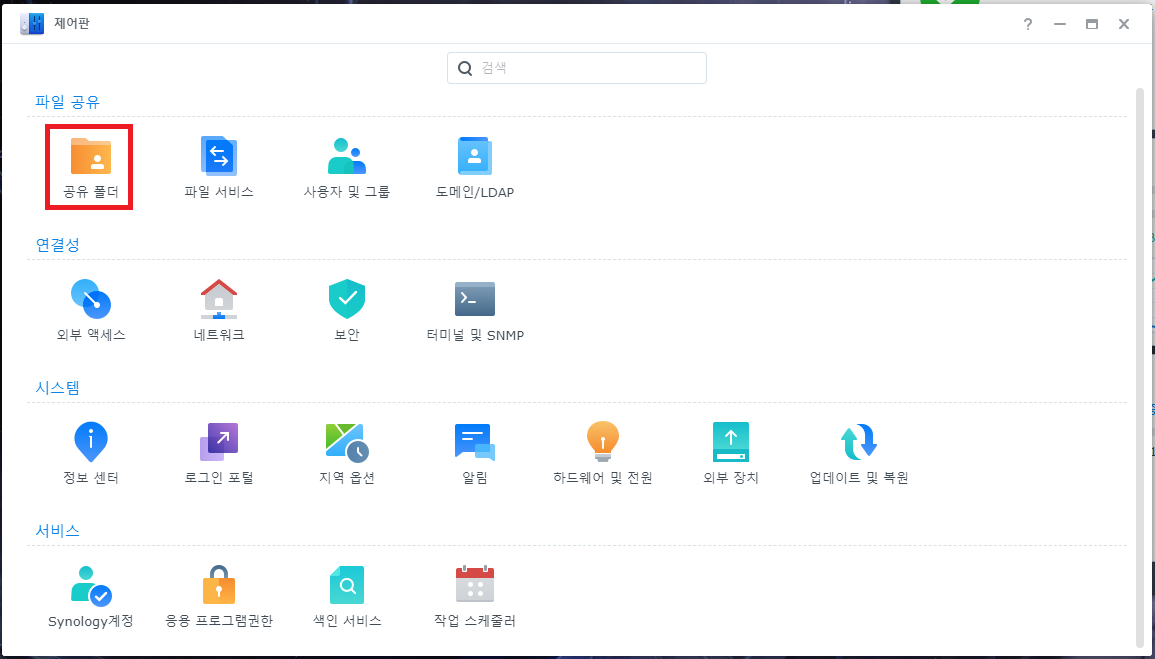Open the 로그인 포털 icon
This screenshot has height=659, width=1155.
point(219,443)
